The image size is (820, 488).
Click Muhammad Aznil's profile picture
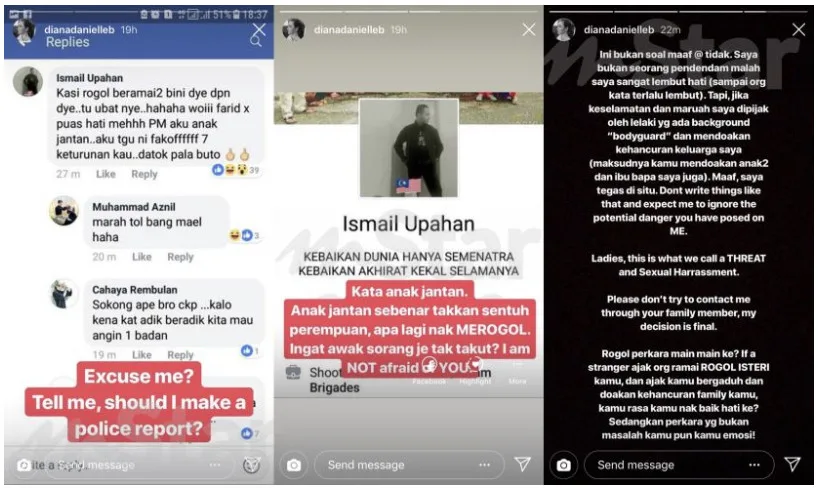pos(64,211)
